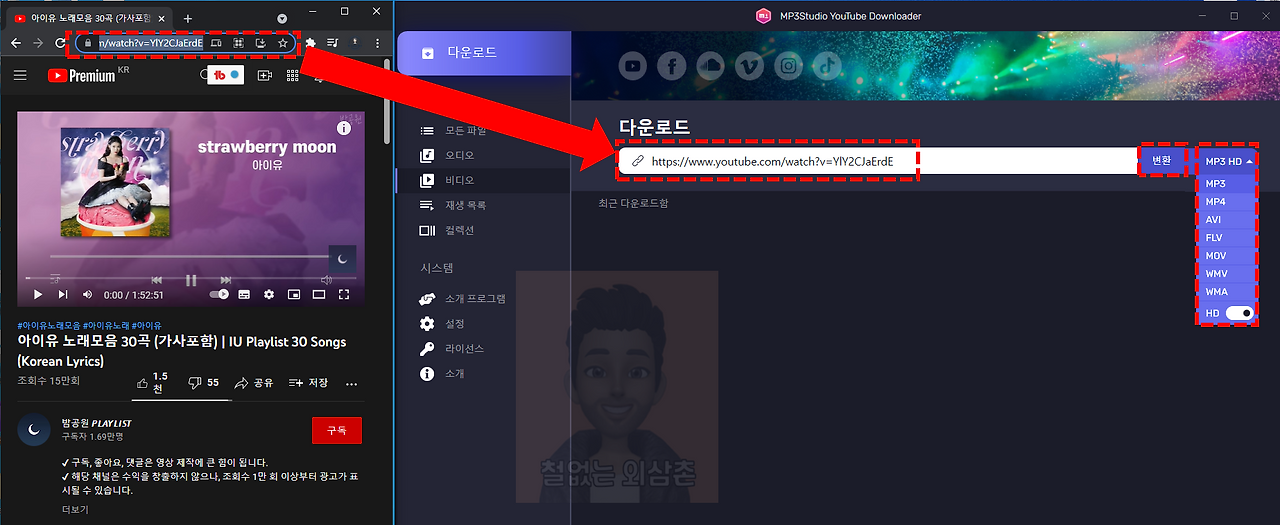Play the YouTube video
This screenshot has width=1280, height=525.
[x=38, y=294]
